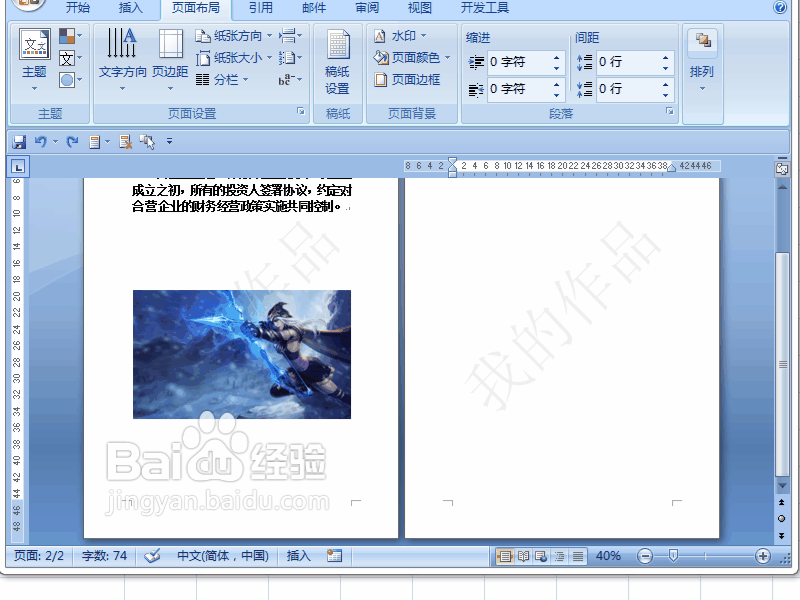
Task: Click left indent value field
Action: click(518, 62)
